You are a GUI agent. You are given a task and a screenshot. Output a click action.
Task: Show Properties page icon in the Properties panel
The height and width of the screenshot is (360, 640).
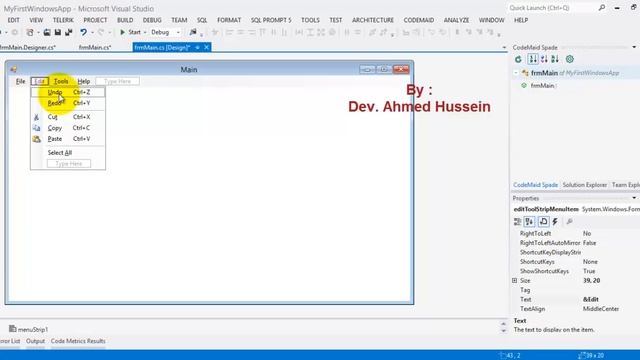543,222
